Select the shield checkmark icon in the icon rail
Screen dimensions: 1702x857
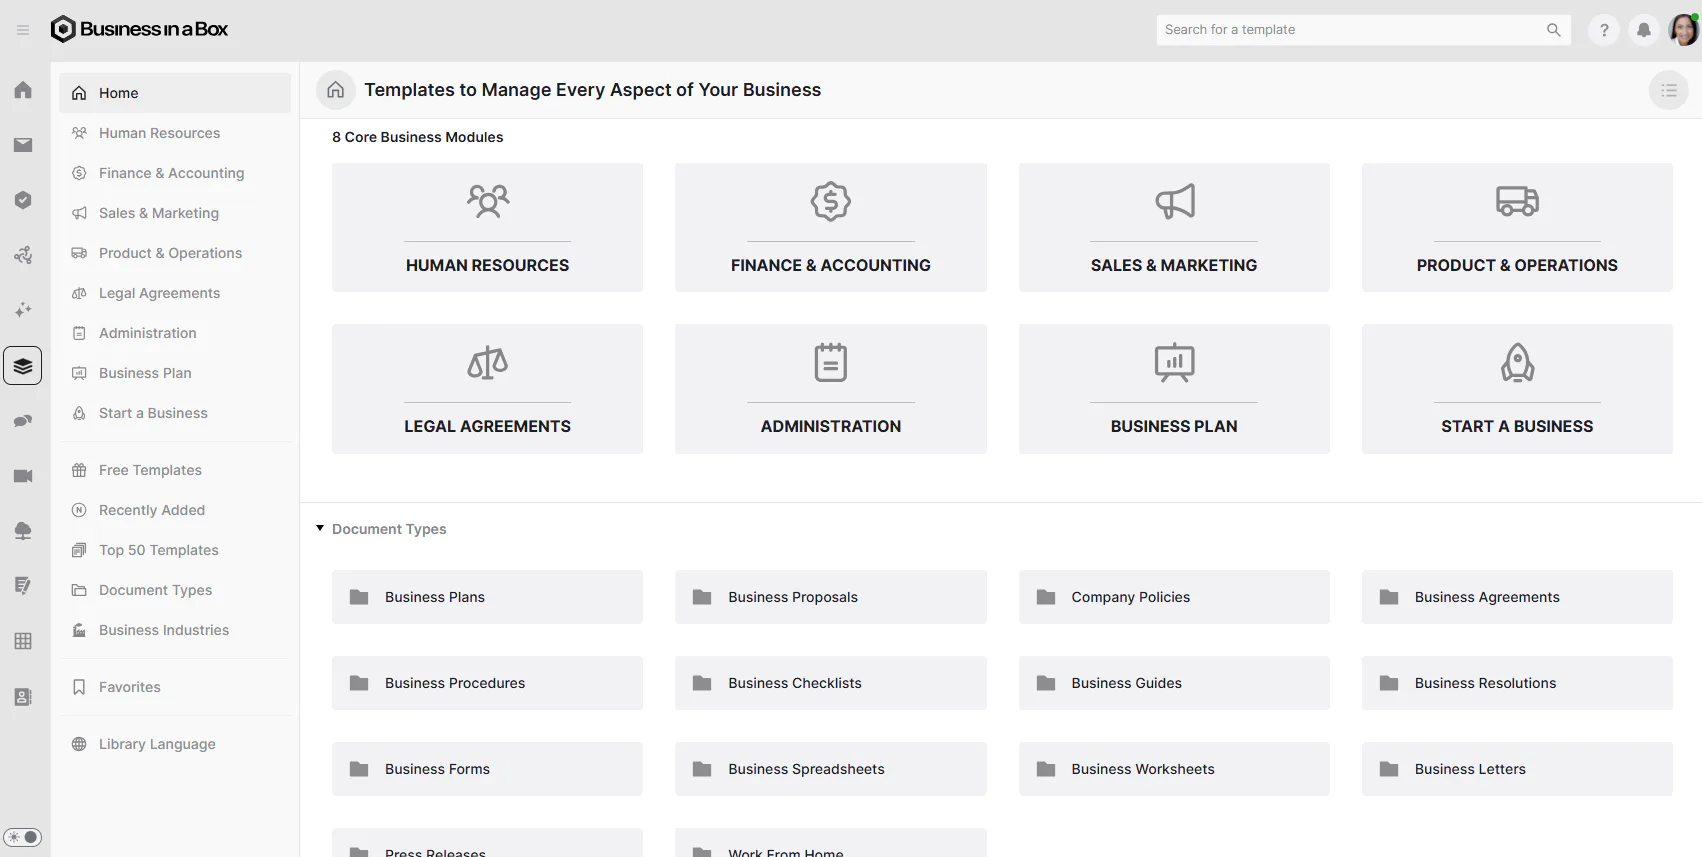[23, 200]
